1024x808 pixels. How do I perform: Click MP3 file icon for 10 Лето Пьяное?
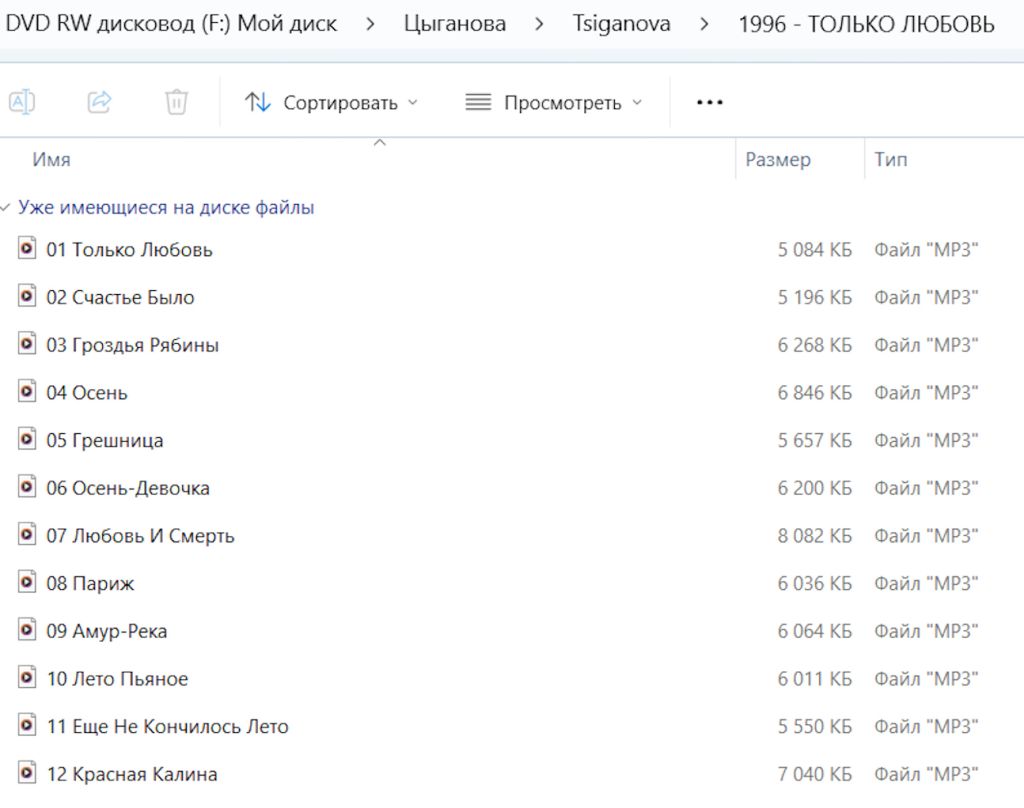pyautogui.click(x=26, y=678)
